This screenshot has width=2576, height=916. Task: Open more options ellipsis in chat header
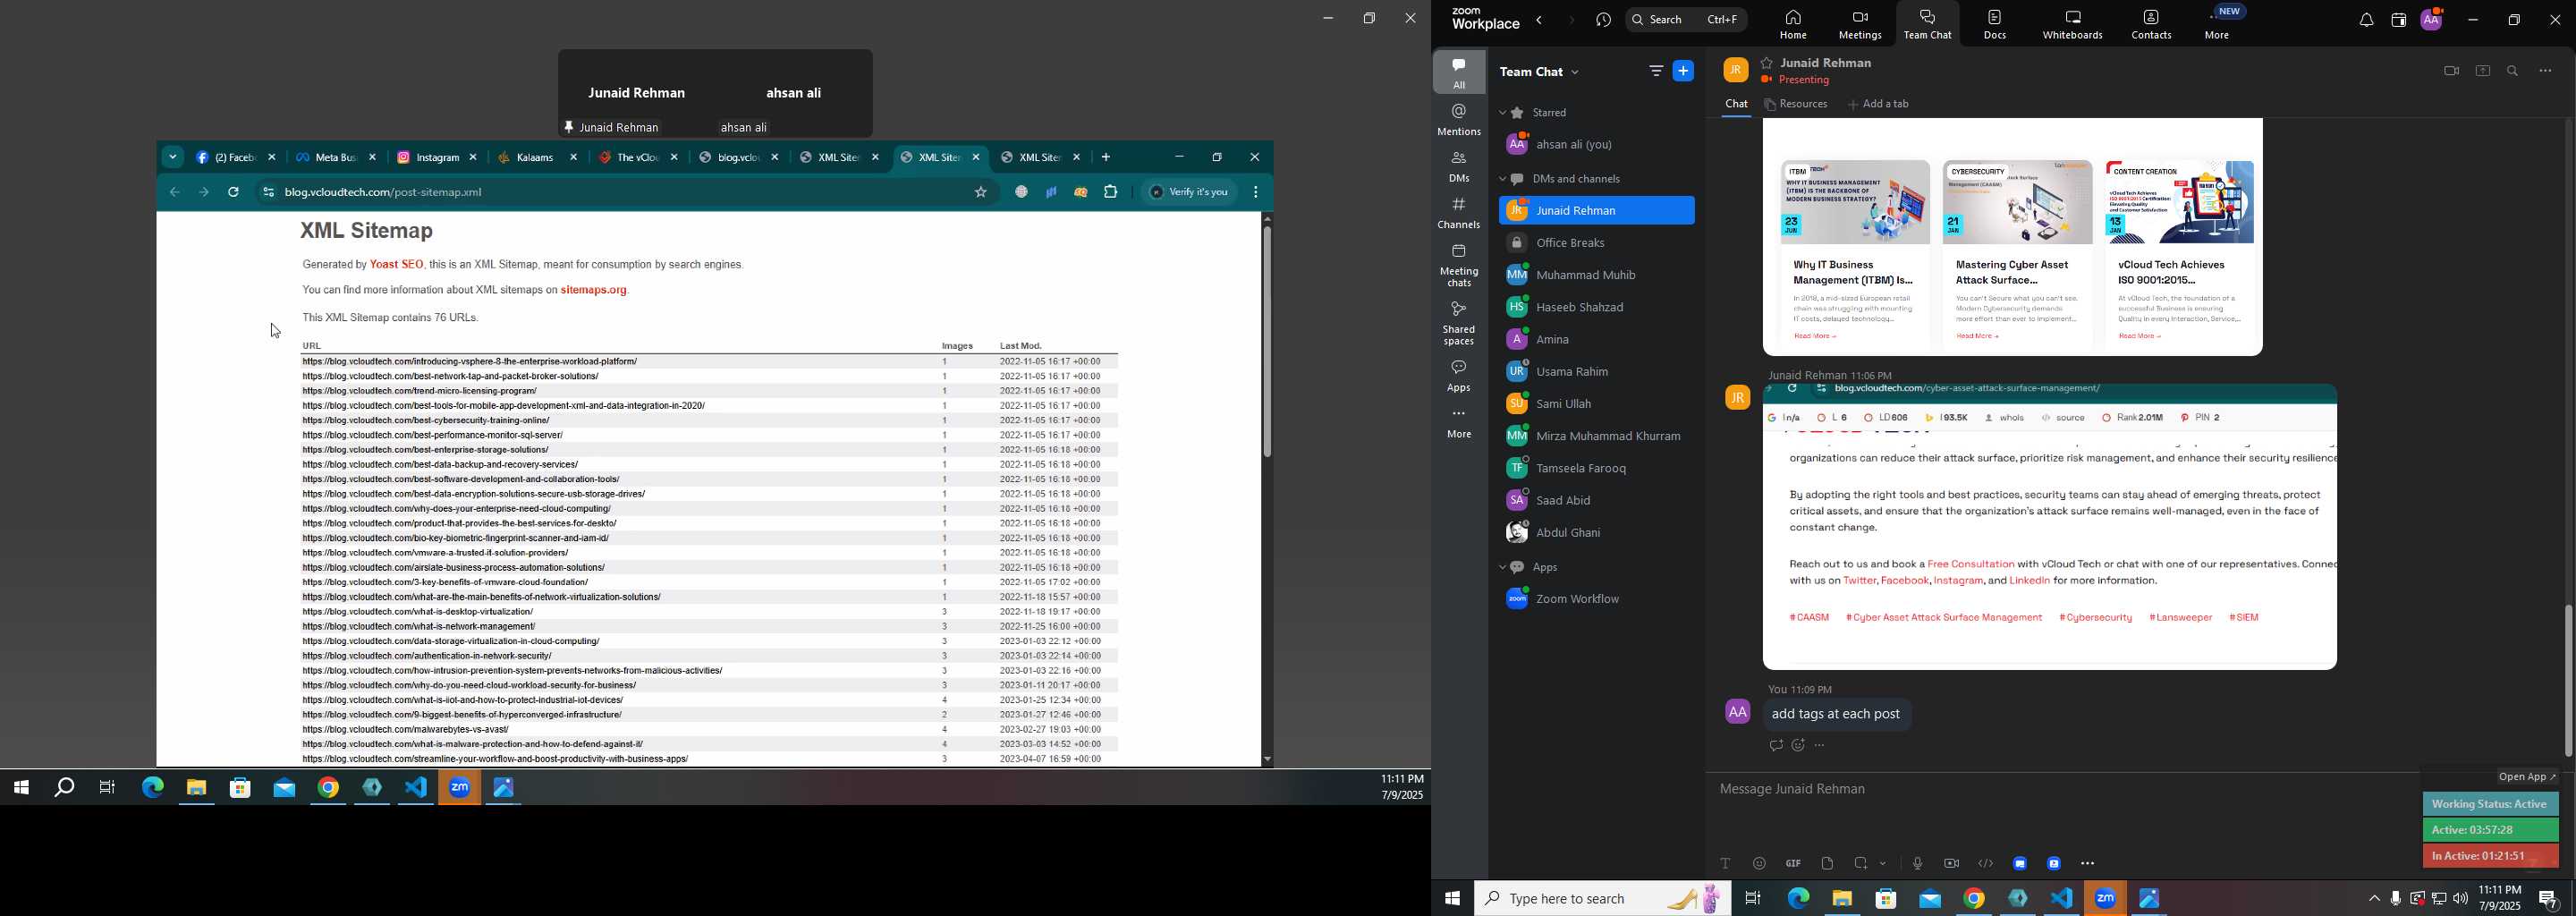[x=2546, y=71]
